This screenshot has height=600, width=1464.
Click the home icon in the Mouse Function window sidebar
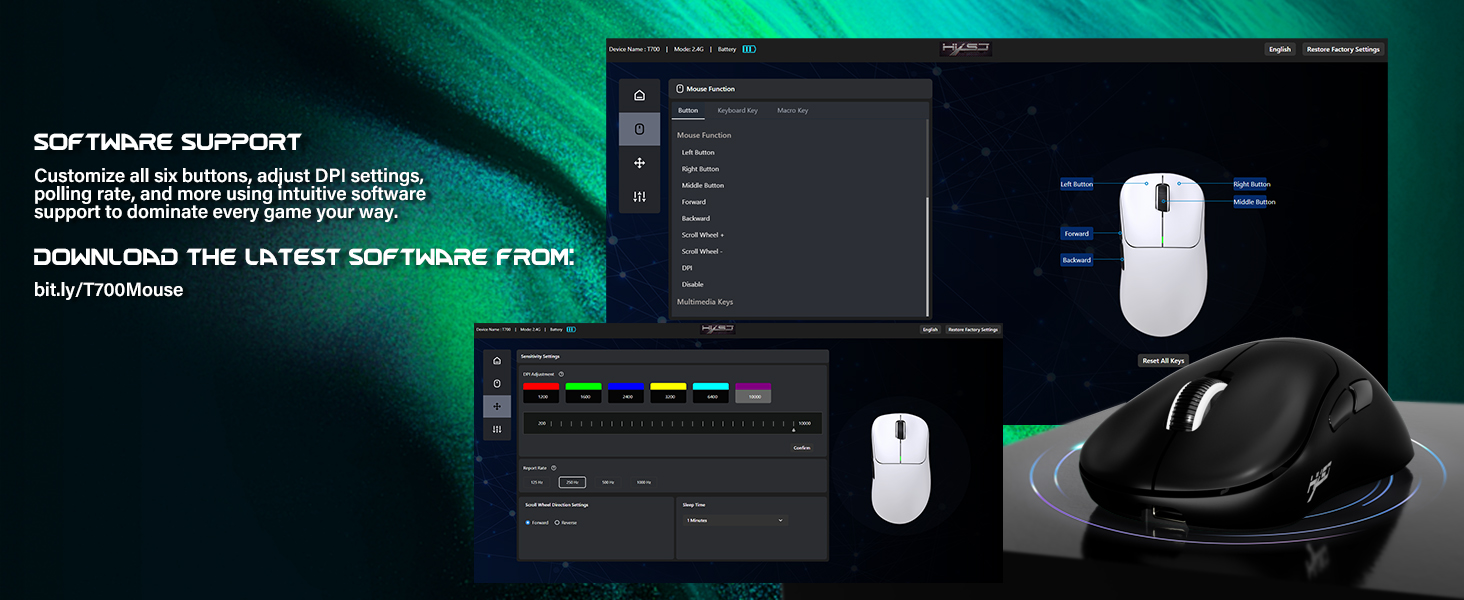pyautogui.click(x=639, y=96)
